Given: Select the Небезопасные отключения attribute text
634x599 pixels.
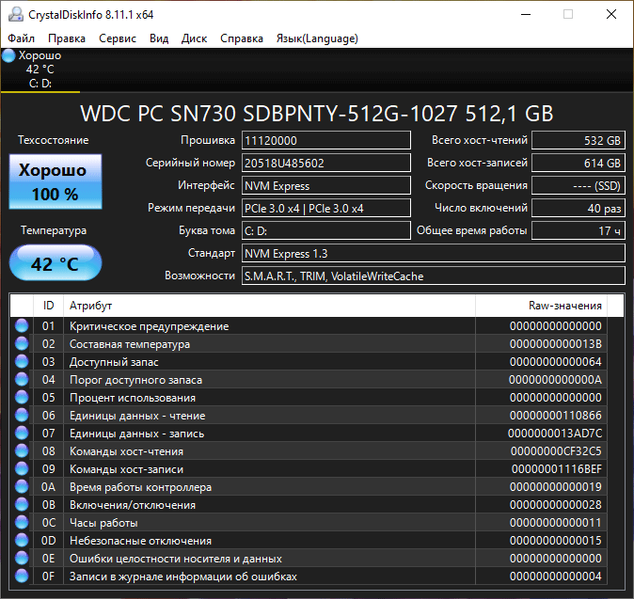Looking at the screenshot, I should point(140,540).
